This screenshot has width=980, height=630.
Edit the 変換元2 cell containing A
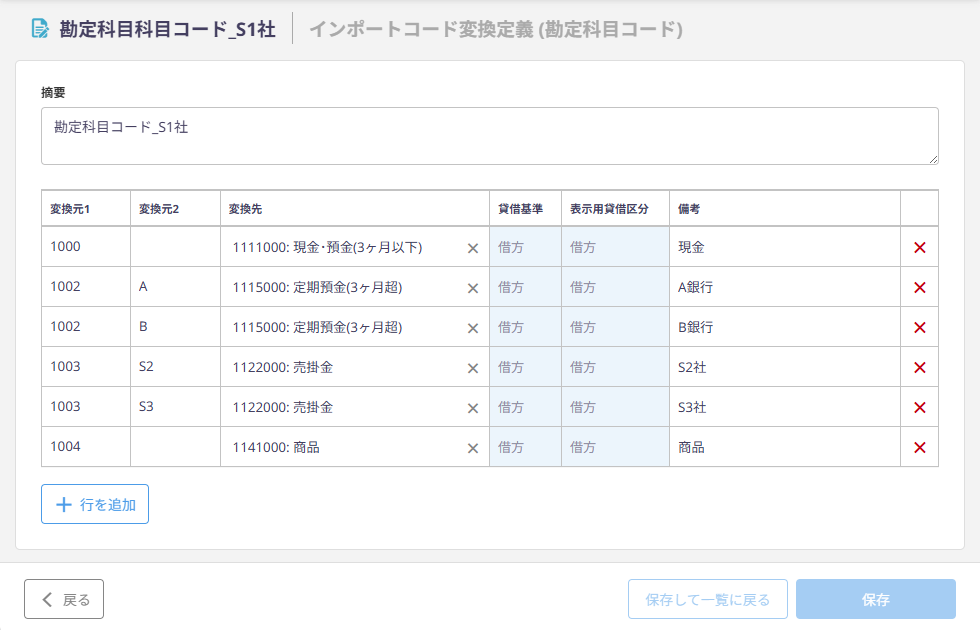pyautogui.click(x=176, y=287)
